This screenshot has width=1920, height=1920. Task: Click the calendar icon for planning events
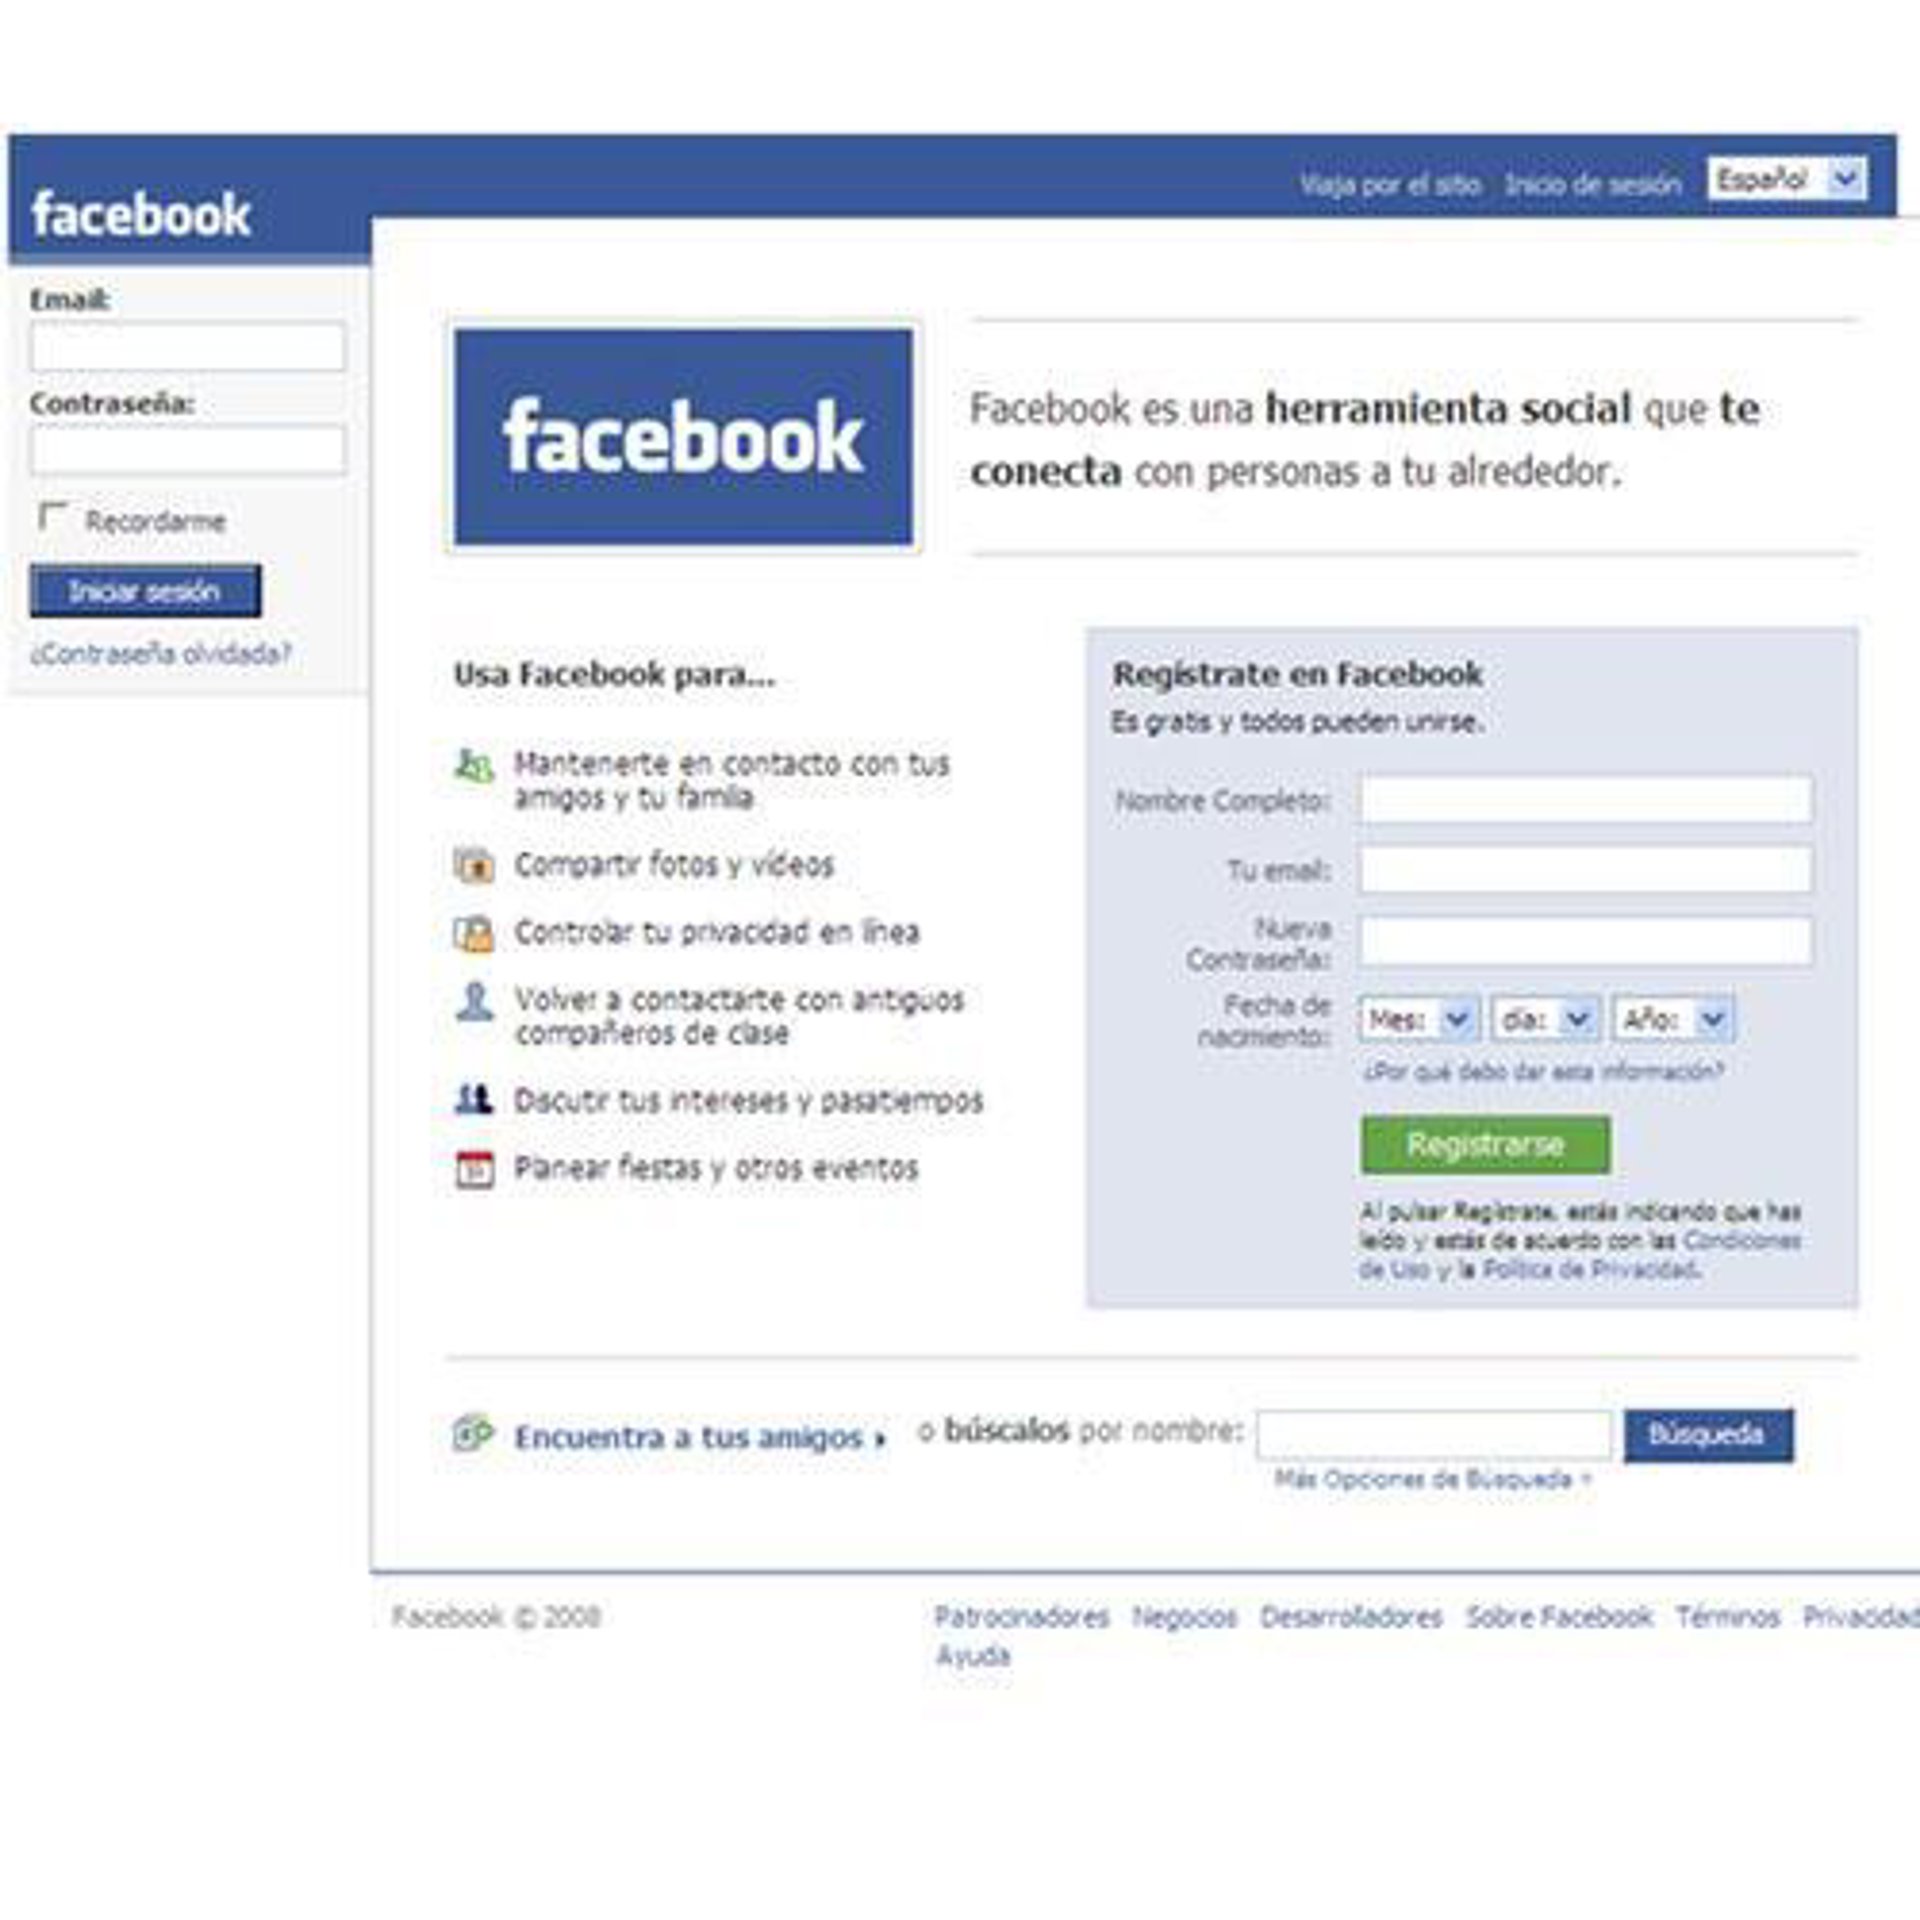(474, 1169)
